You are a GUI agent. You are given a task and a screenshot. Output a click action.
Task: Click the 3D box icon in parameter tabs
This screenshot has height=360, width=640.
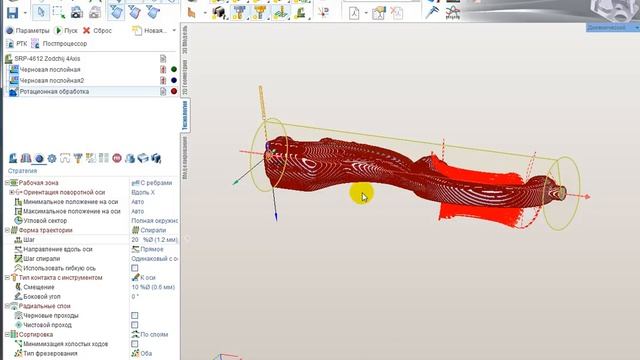(x=143, y=158)
